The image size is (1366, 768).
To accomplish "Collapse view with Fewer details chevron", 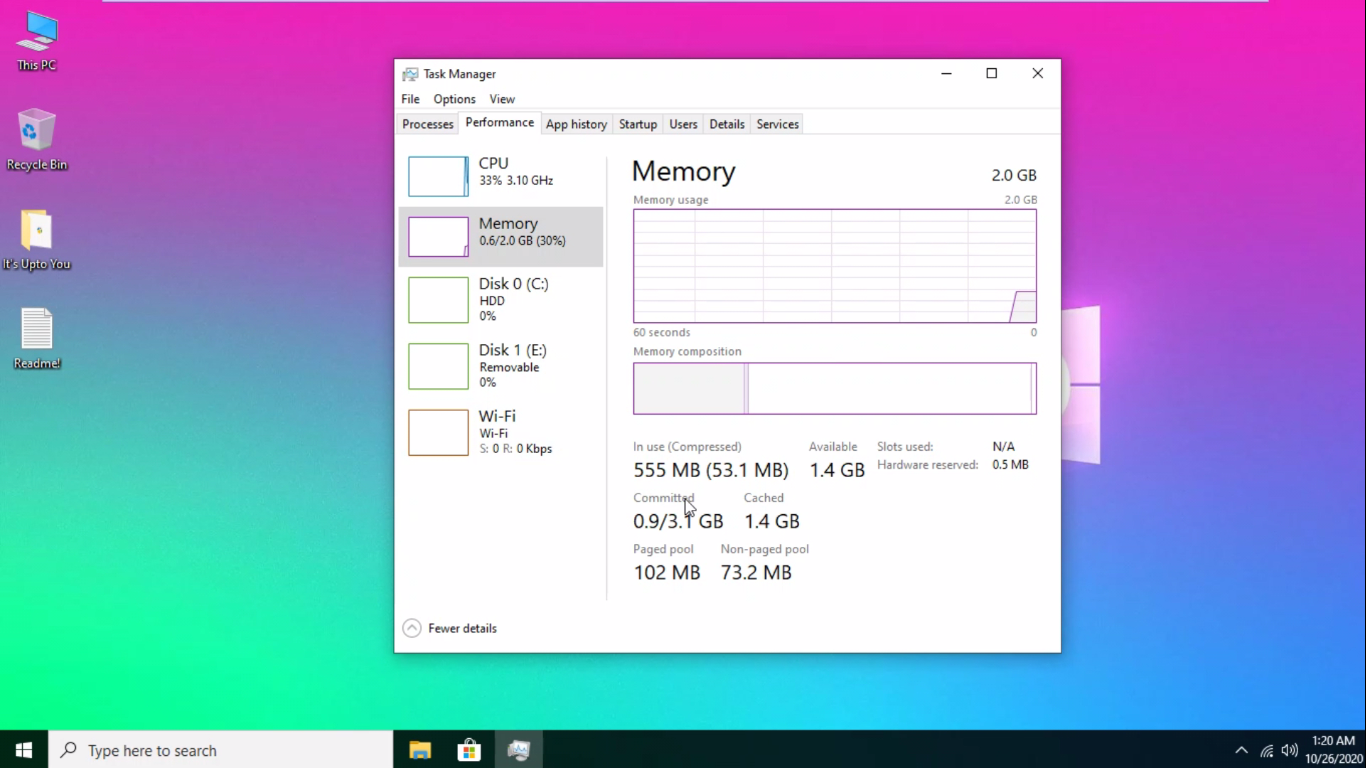I will click(412, 628).
